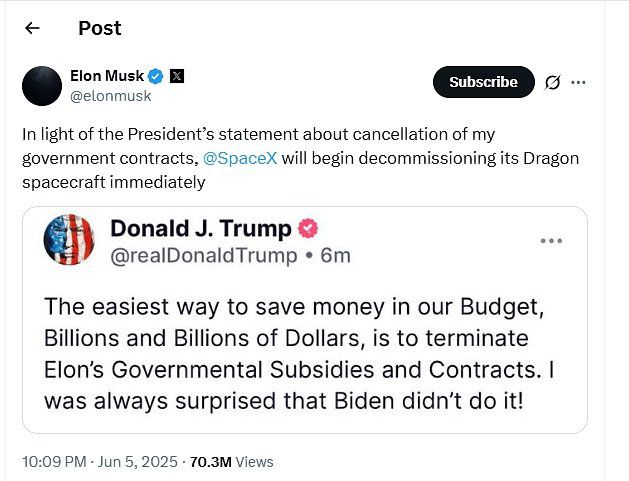The height and width of the screenshot is (481, 629).
Task: Click the pink verified badge next to Trump
Action: point(308,228)
